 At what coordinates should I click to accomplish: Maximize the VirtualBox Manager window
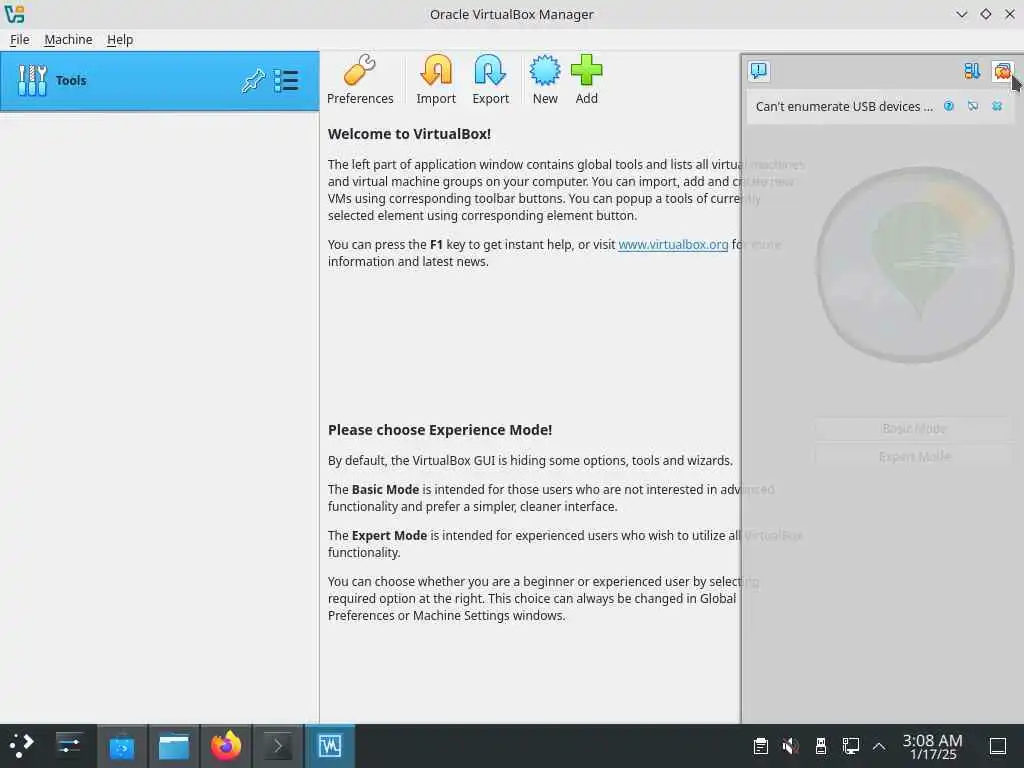click(x=985, y=14)
